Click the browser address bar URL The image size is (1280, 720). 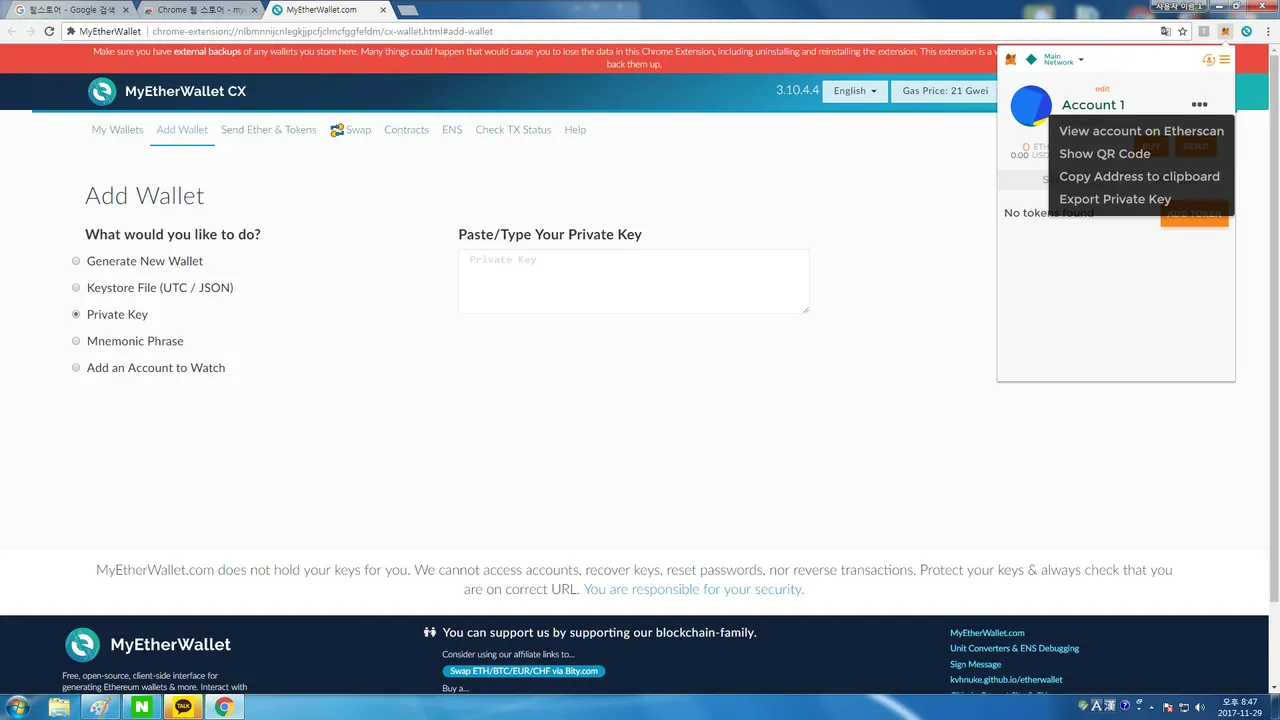(322, 32)
